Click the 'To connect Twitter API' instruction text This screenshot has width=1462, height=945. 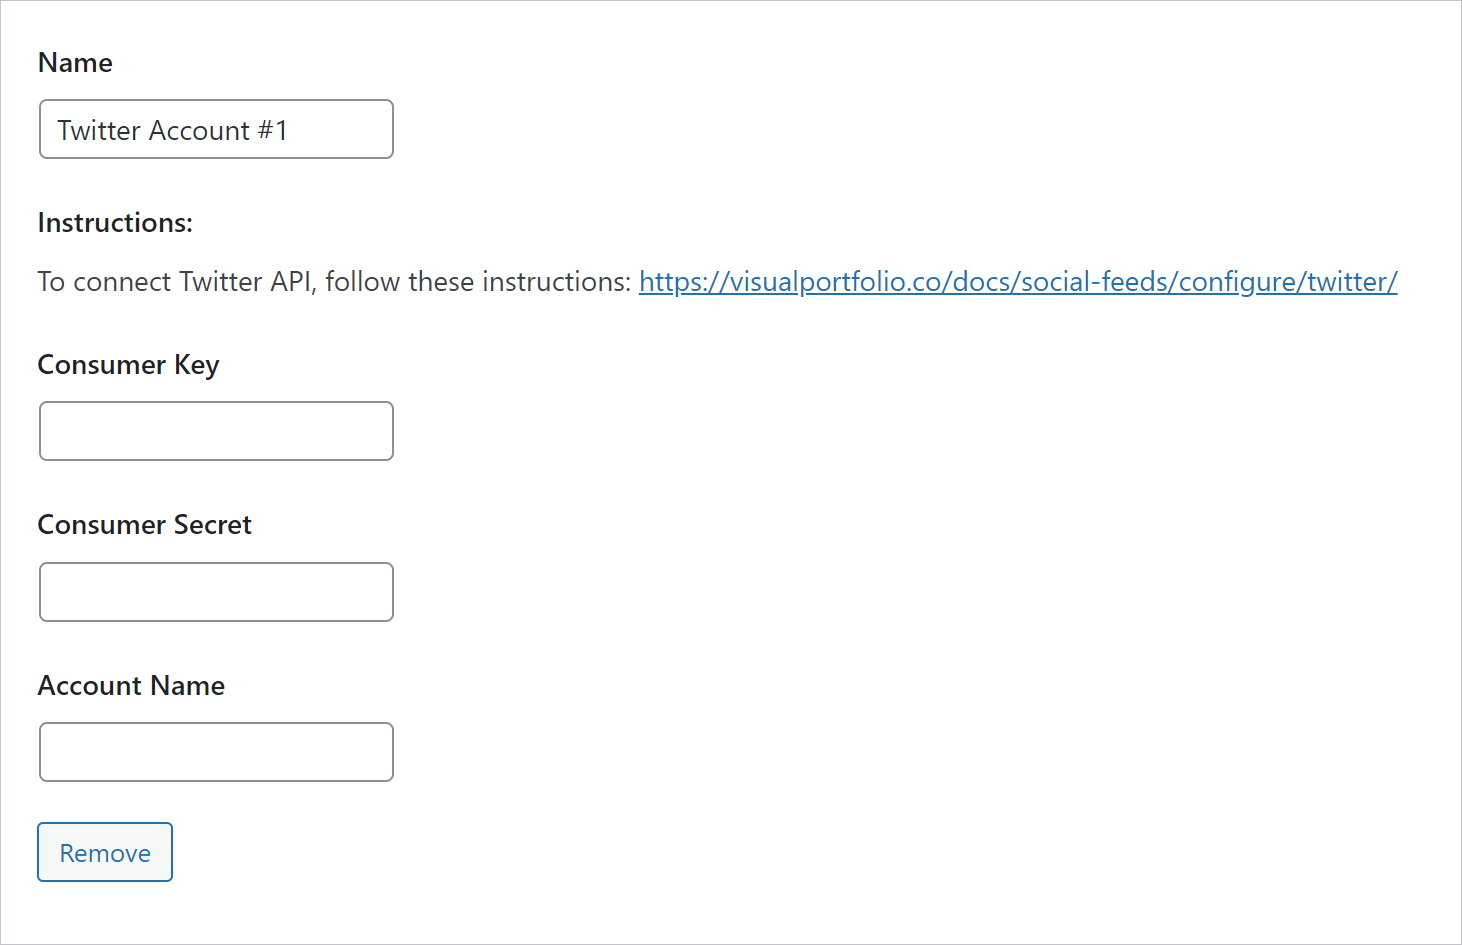click(334, 282)
